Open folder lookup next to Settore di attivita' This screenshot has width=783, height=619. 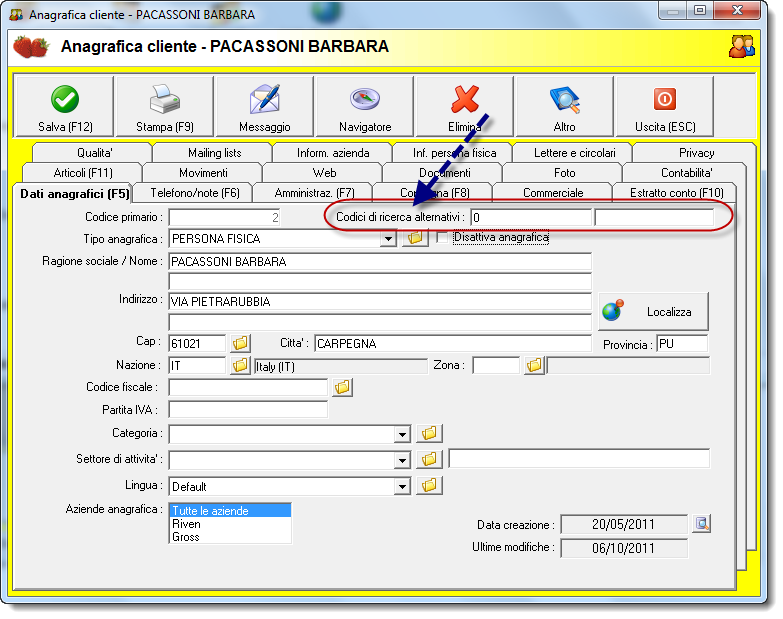pyautogui.click(x=429, y=459)
